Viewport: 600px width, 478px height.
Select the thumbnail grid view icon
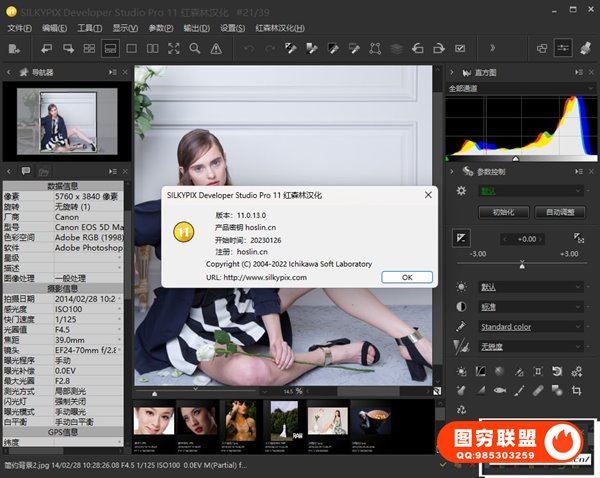tap(89, 48)
